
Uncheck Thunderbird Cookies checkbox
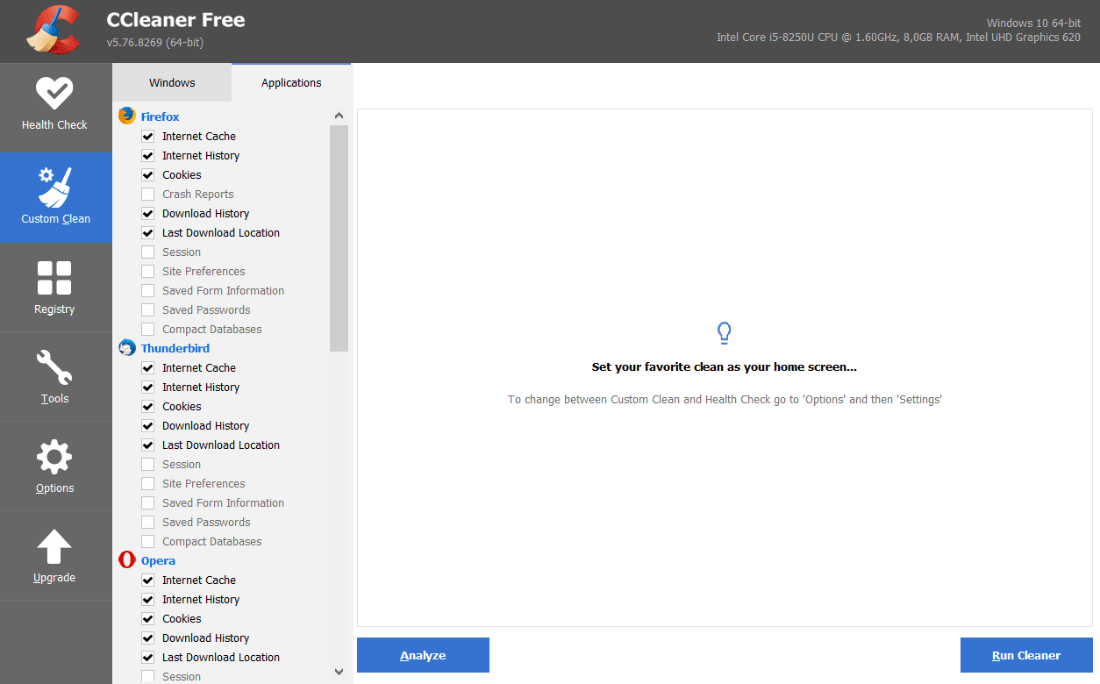[148, 406]
